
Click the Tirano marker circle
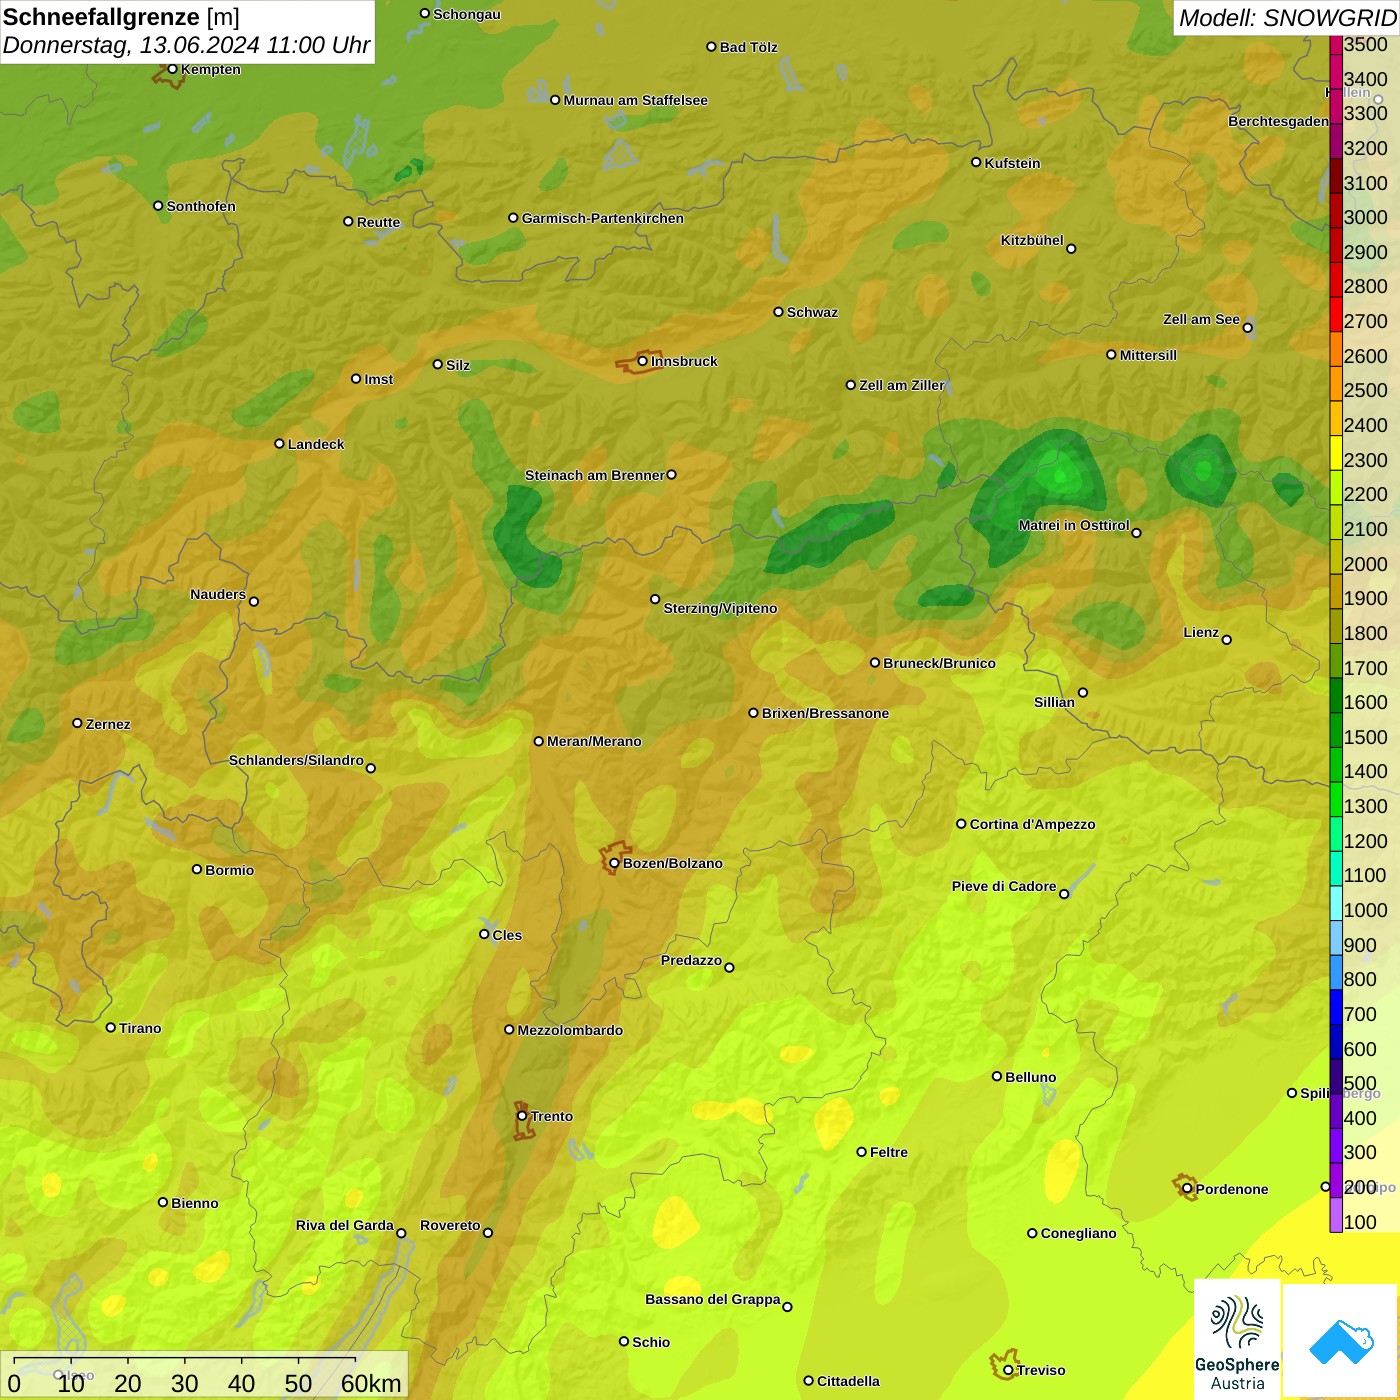(x=111, y=1027)
